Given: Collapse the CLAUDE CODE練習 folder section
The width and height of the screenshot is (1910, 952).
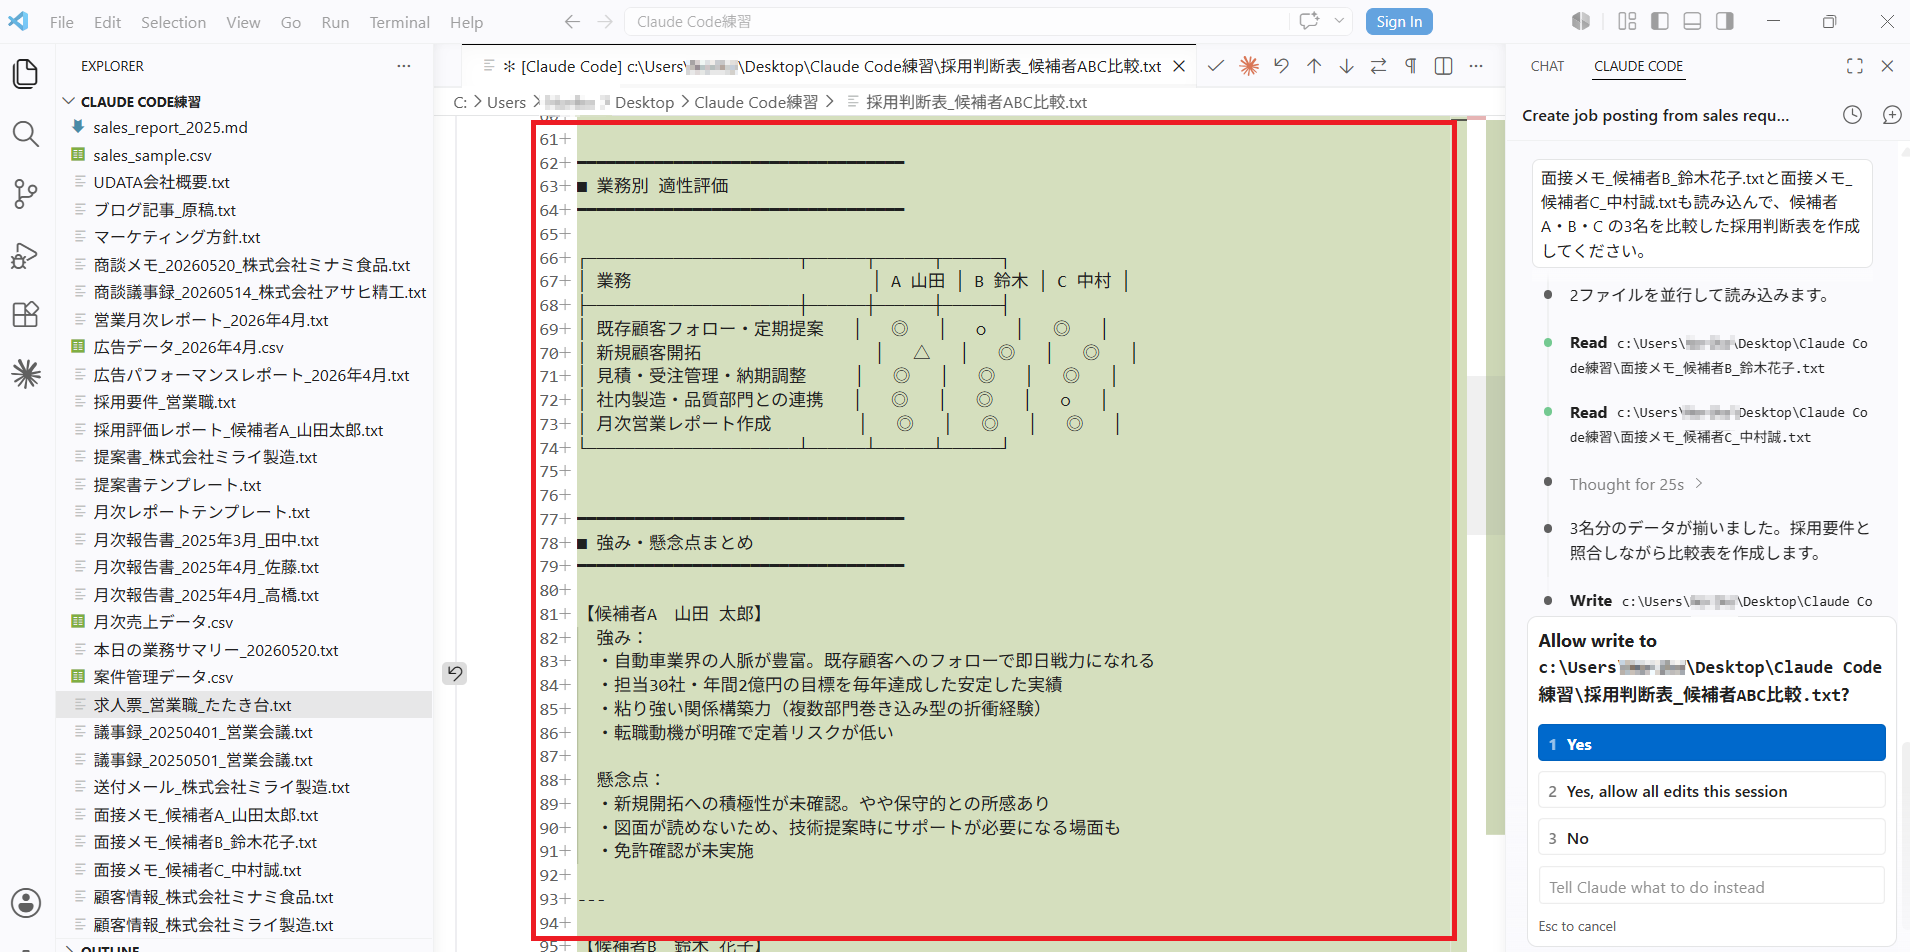Looking at the screenshot, I should coord(140,102).
